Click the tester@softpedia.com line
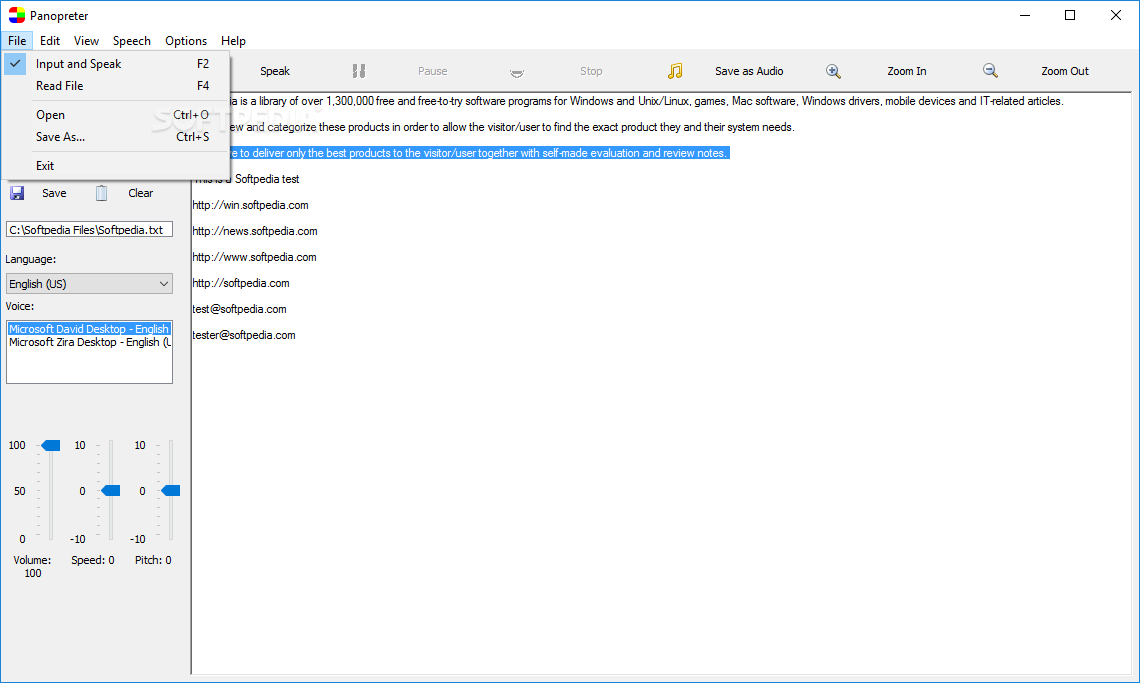Image resolution: width=1140 pixels, height=683 pixels. tap(244, 335)
